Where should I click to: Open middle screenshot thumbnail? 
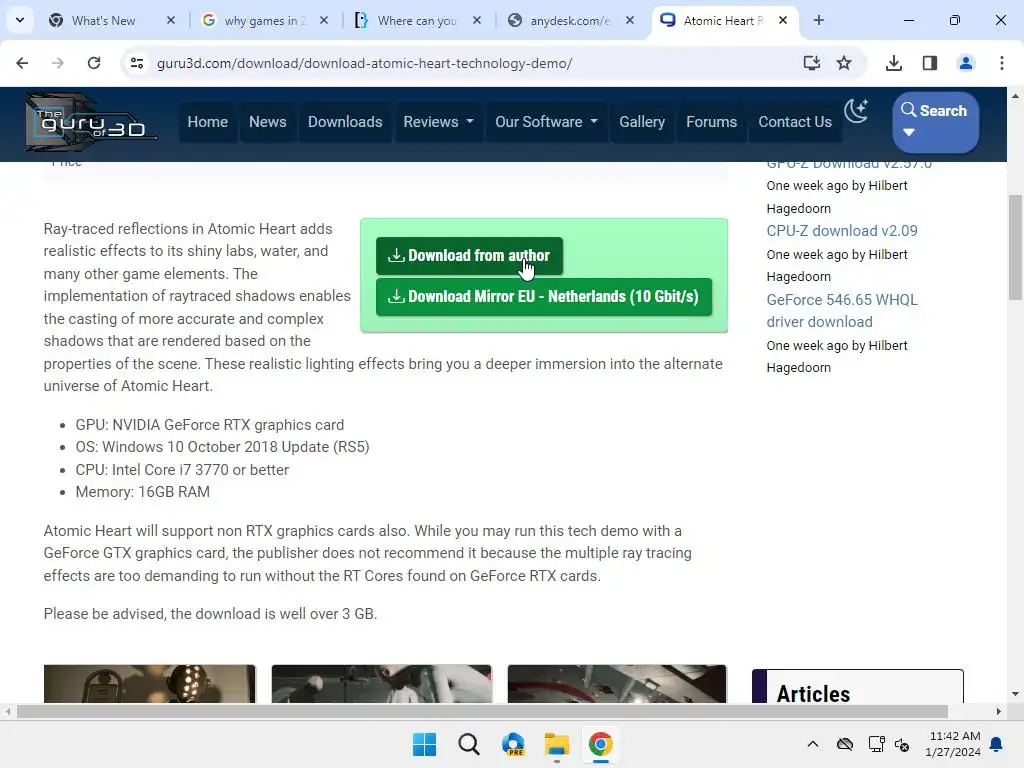(x=381, y=684)
